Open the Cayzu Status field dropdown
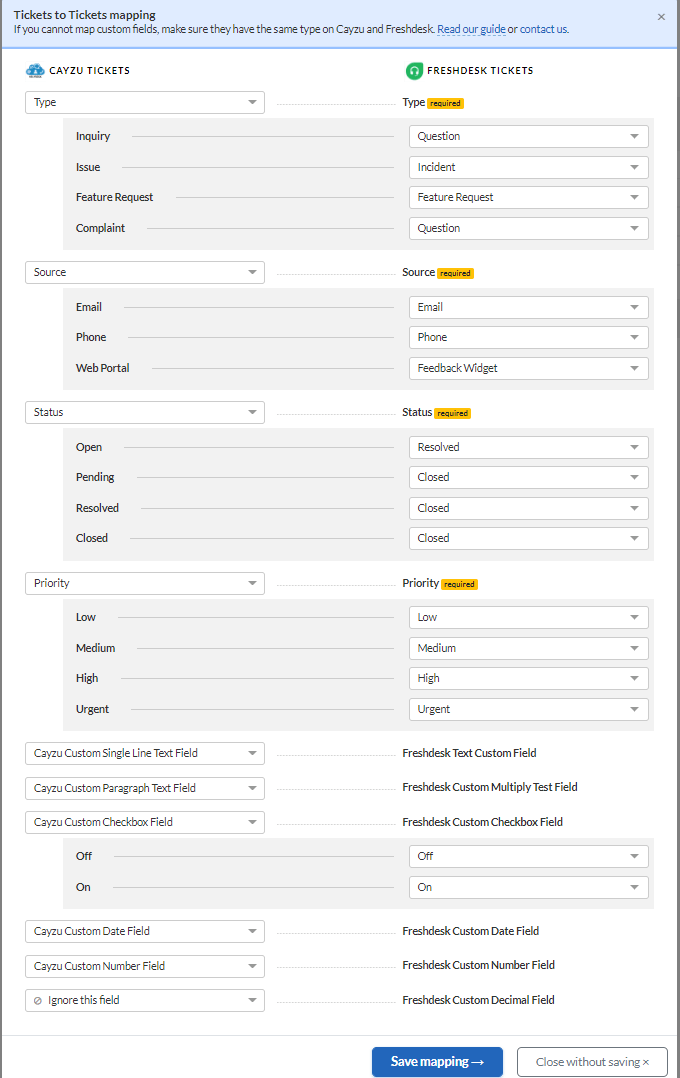 pos(145,412)
